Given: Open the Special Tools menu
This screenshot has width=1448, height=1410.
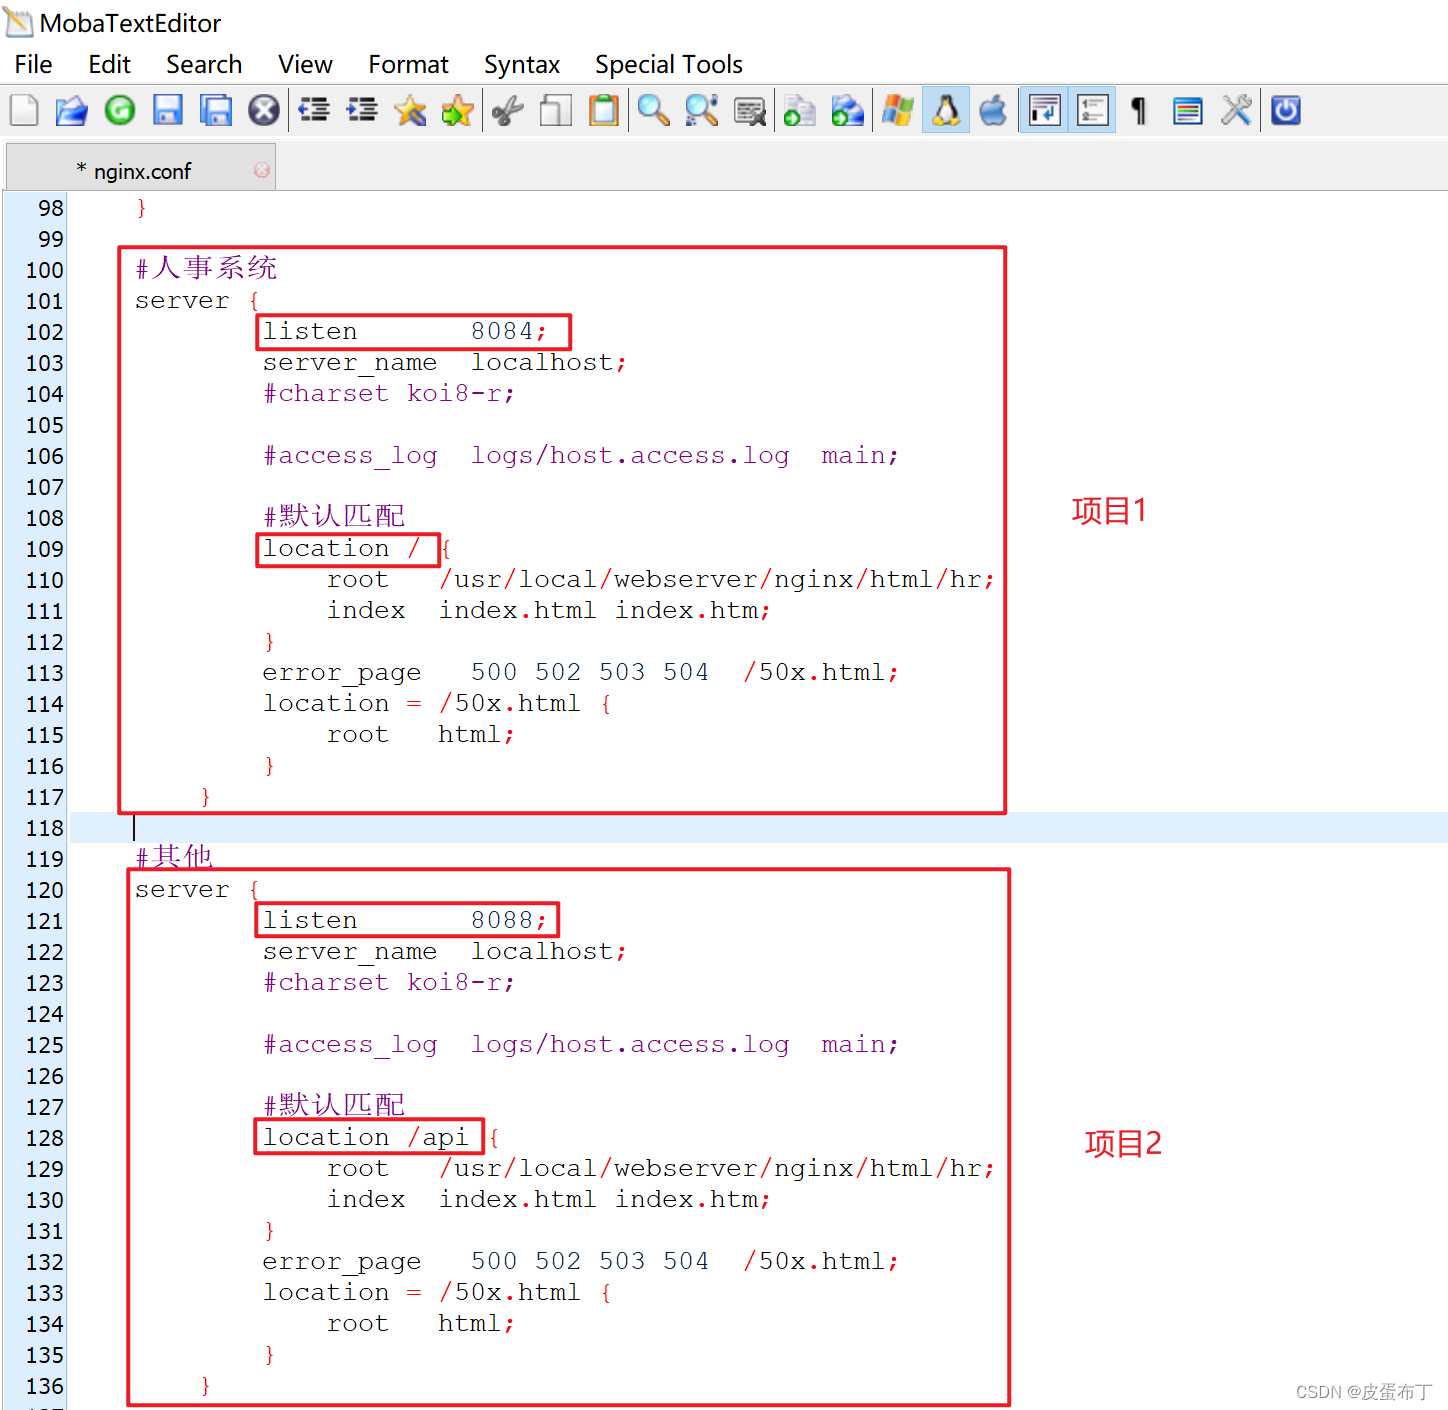Looking at the screenshot, I should pyautogui.click(x=668, y=63).
